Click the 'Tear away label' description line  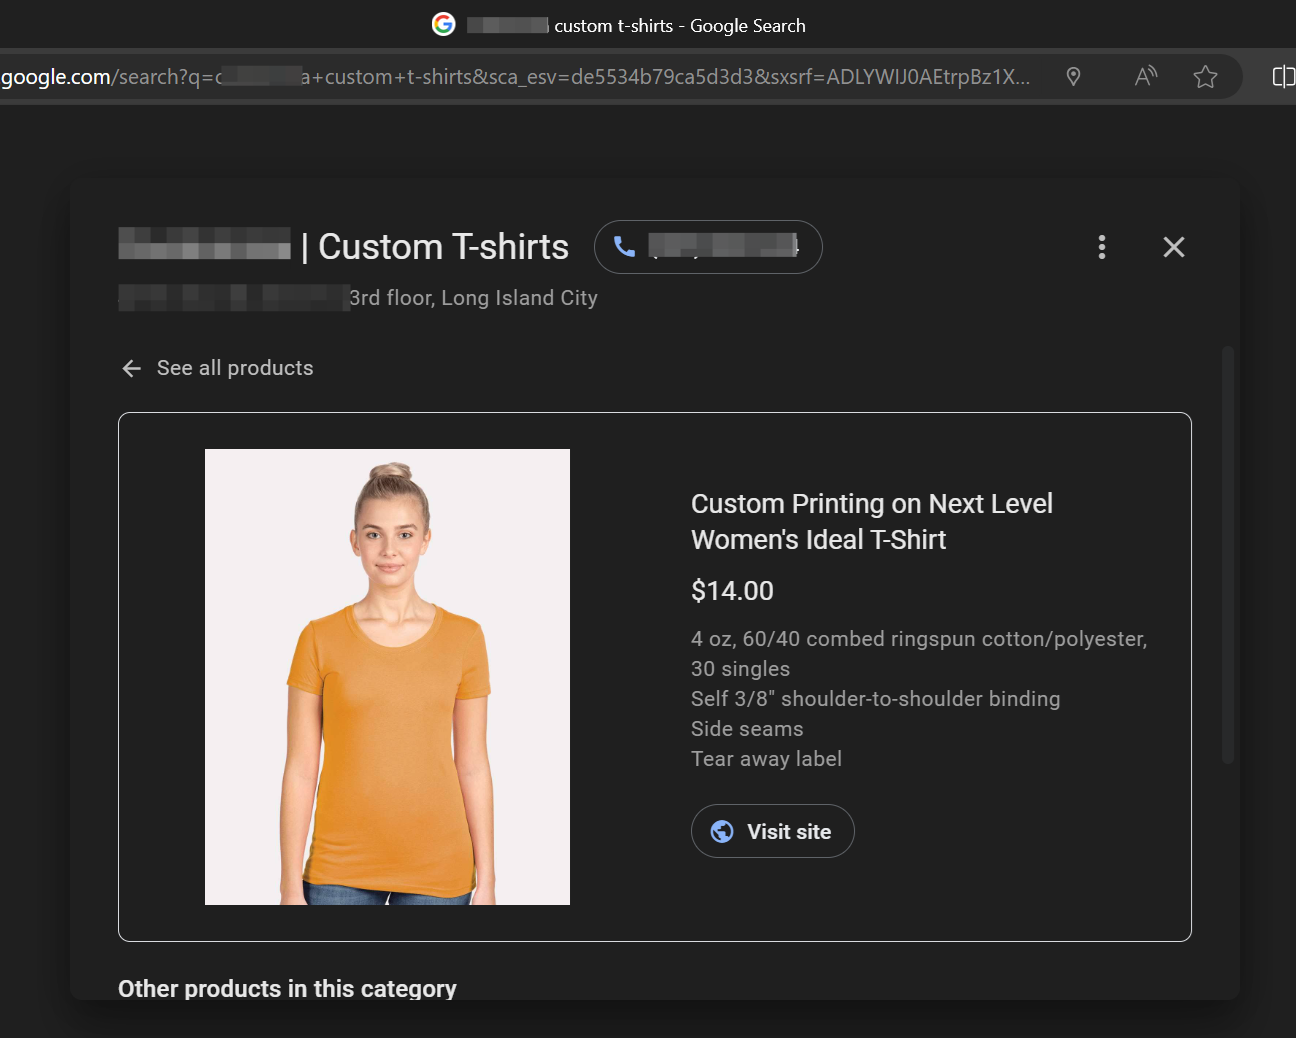[x=766, y=759]
